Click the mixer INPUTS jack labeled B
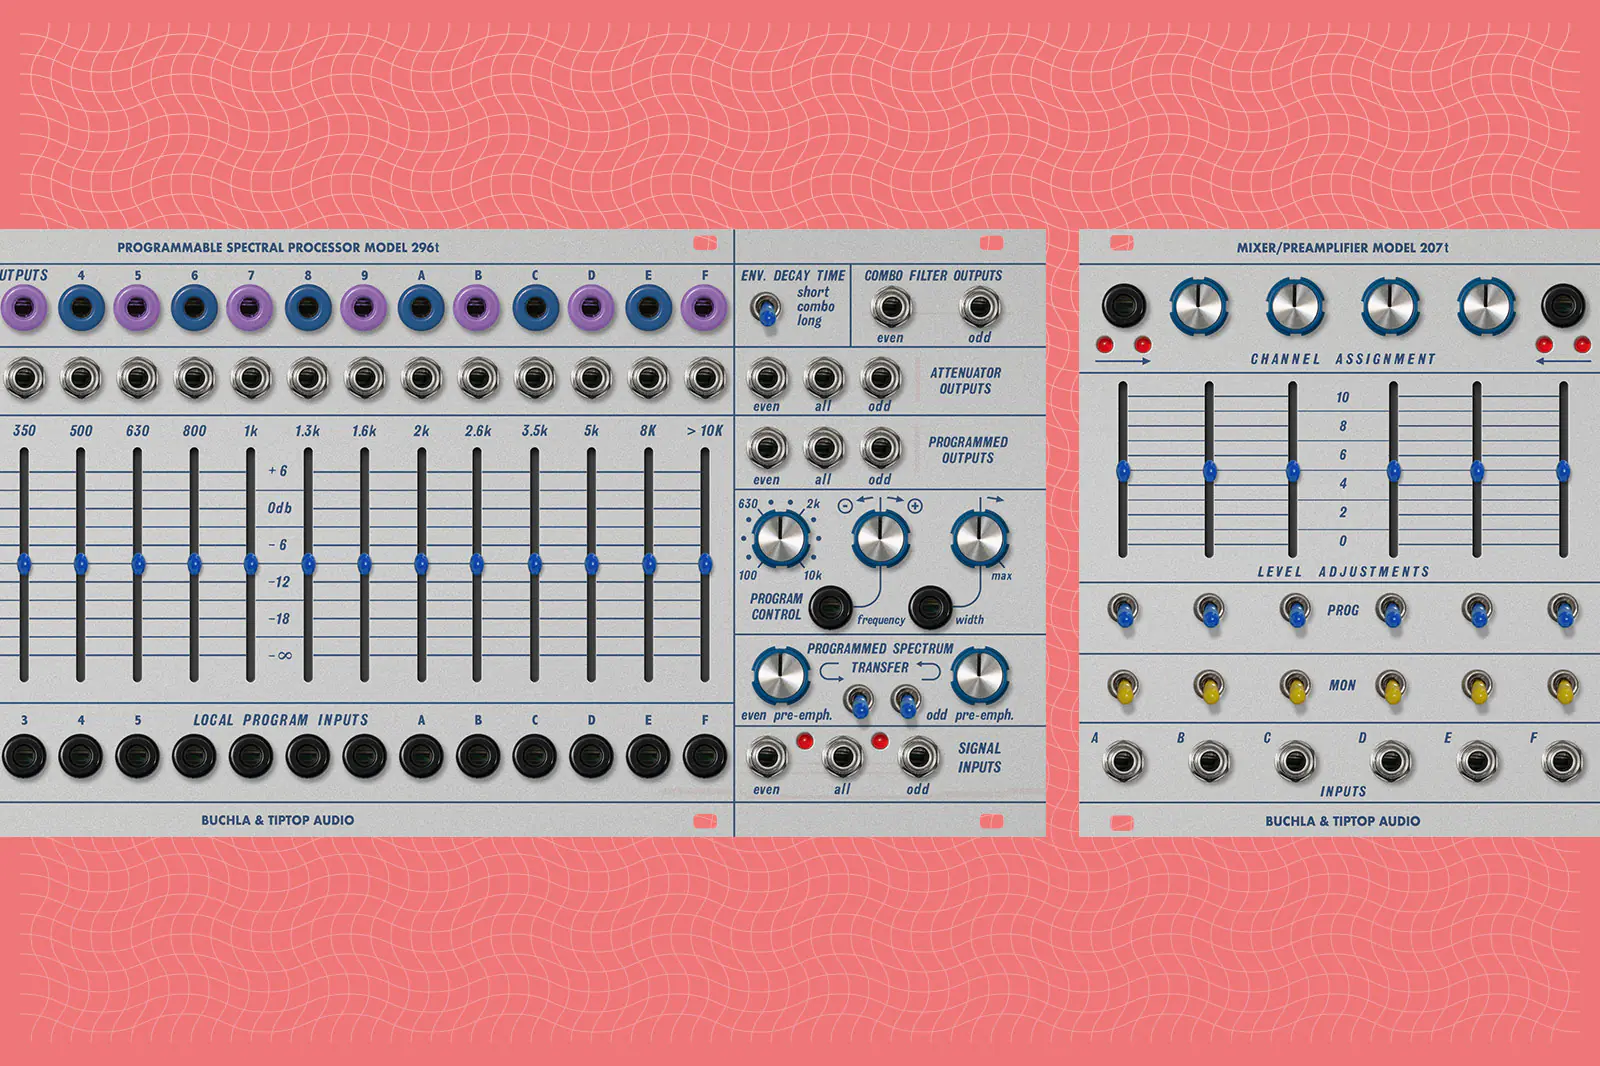Image resolution: width=1600 pixels, height=1066 pixels. tap(1210, 762)
